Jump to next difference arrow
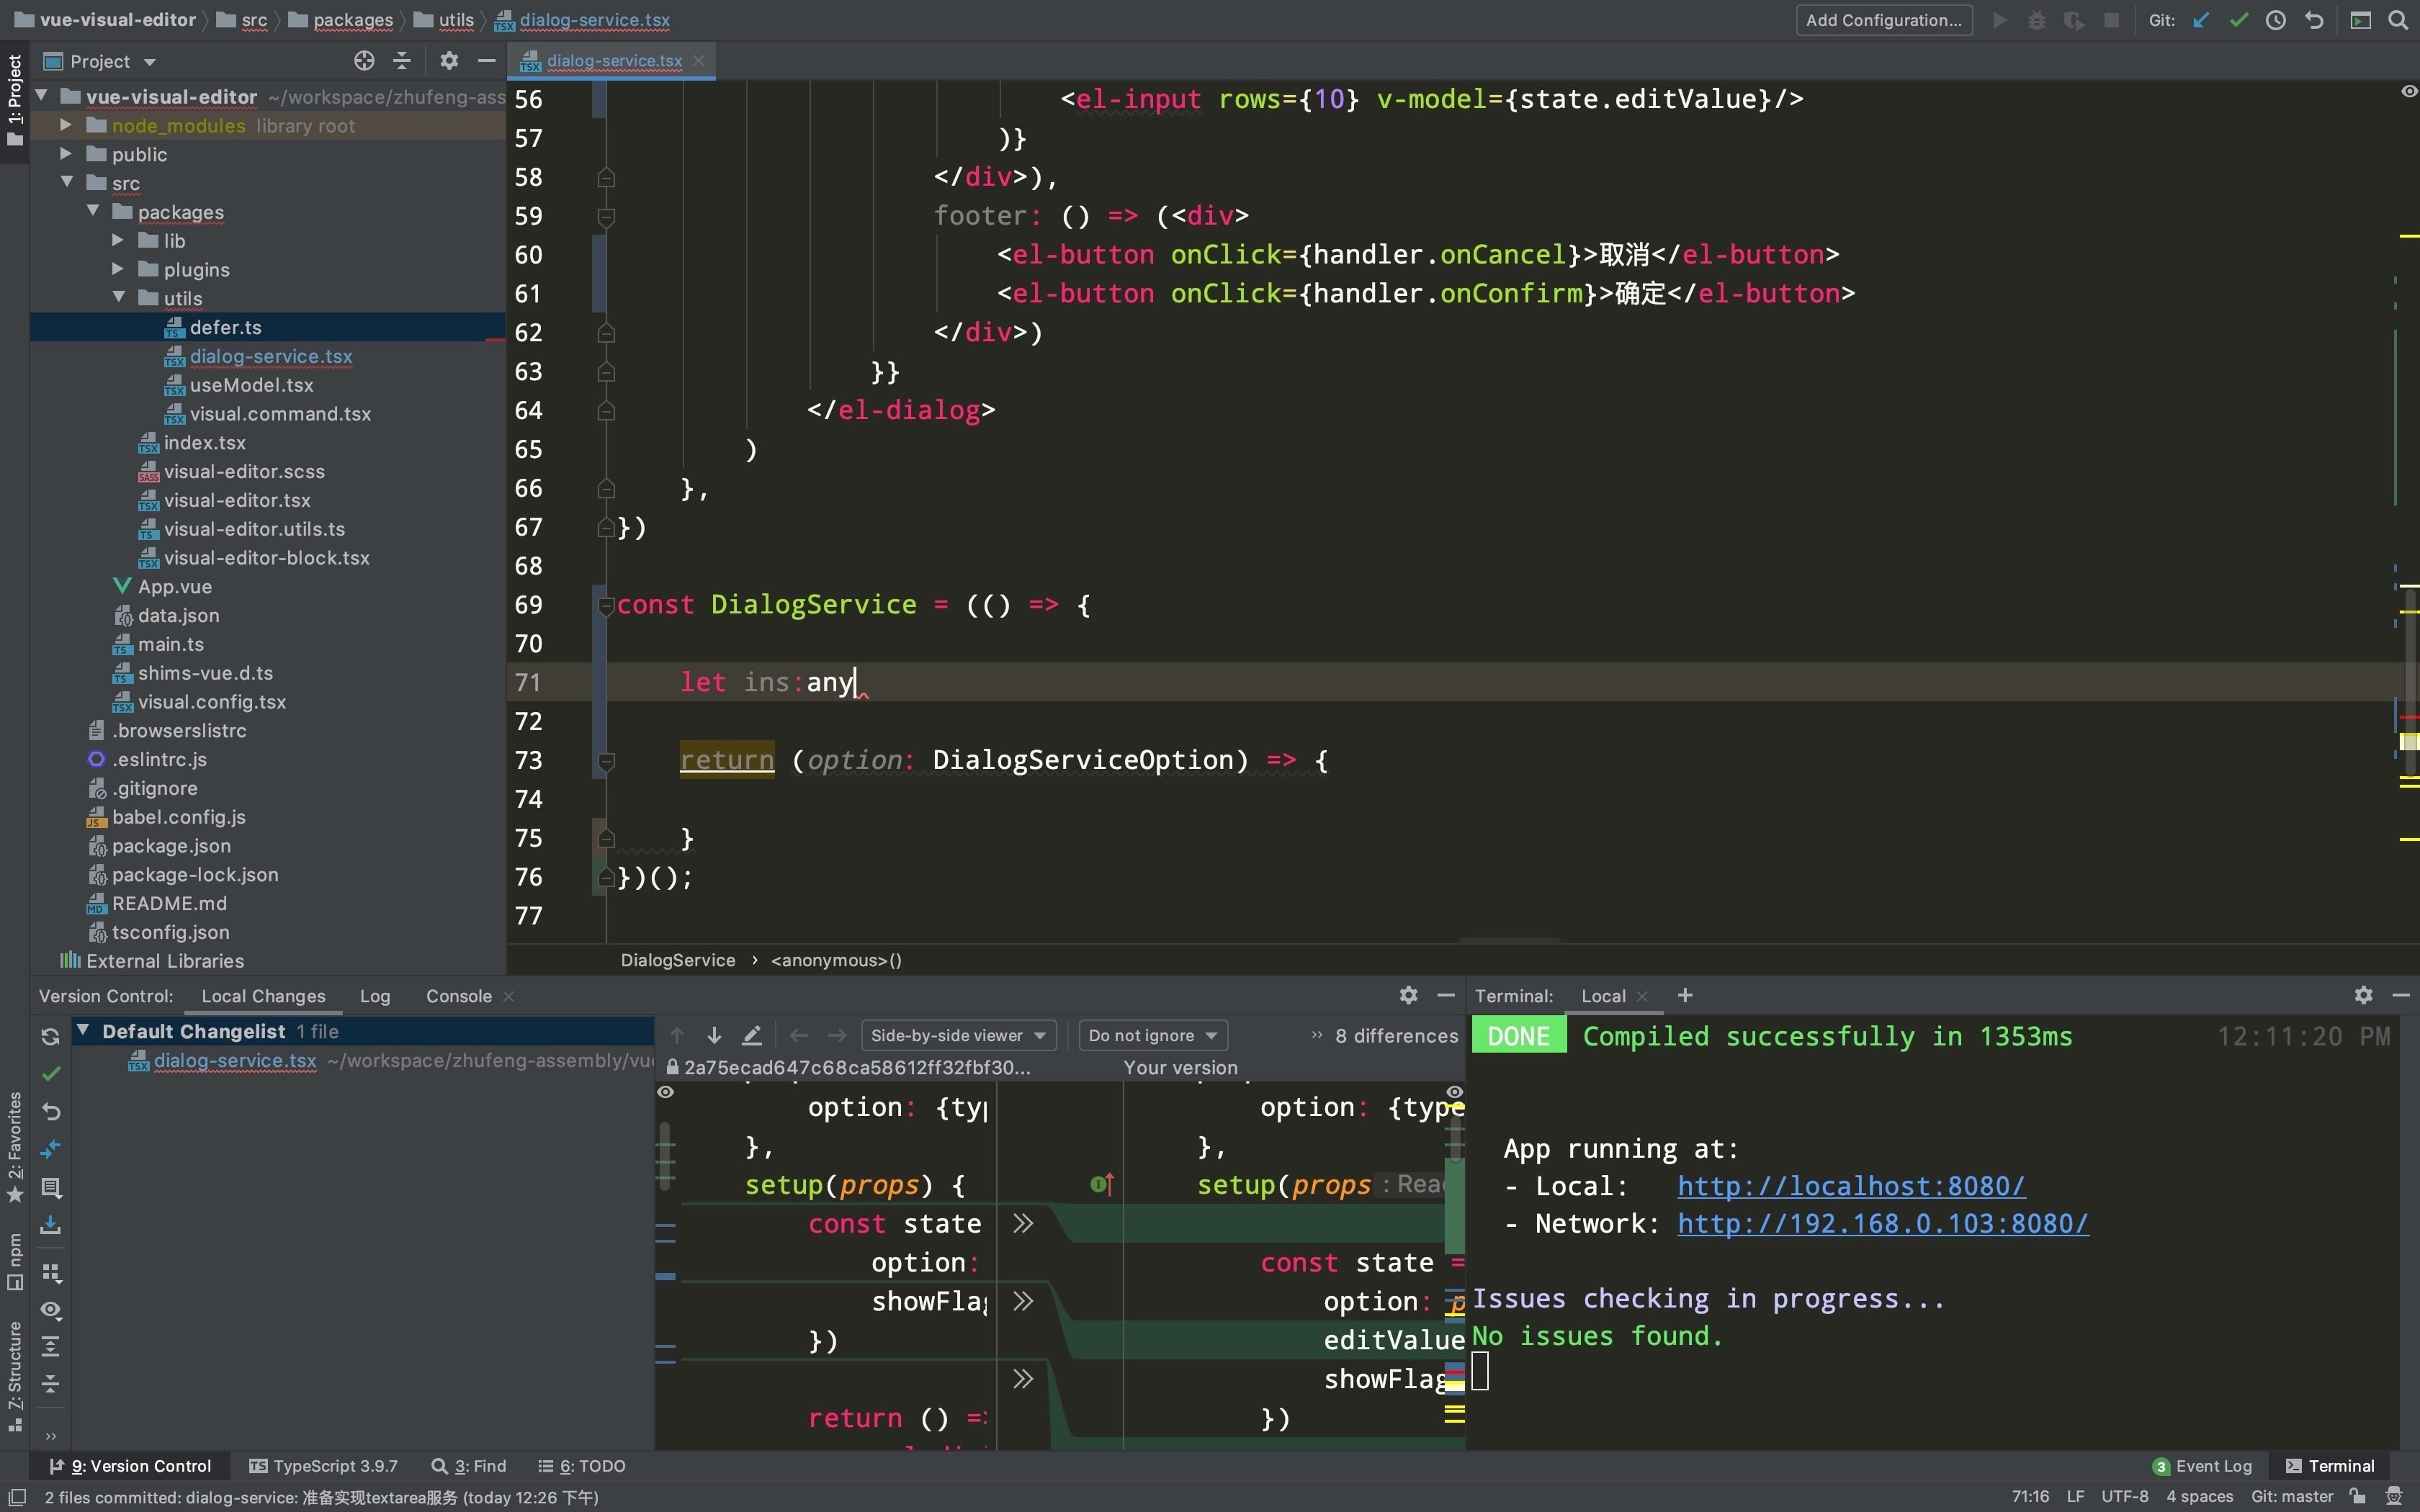Screen dimensions: 2420x1512 (714, 1035)
